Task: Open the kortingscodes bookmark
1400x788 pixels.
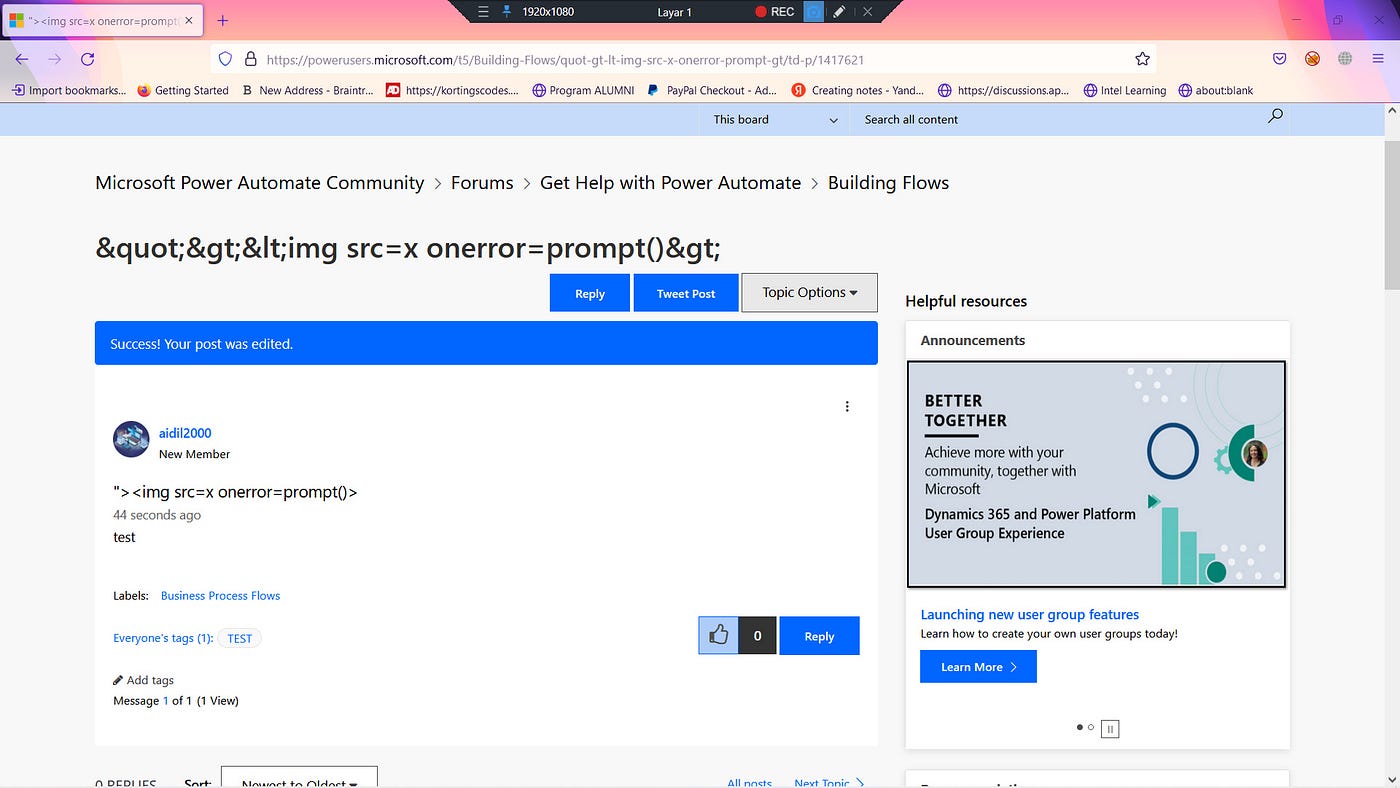Action: (x=453, y=90)
